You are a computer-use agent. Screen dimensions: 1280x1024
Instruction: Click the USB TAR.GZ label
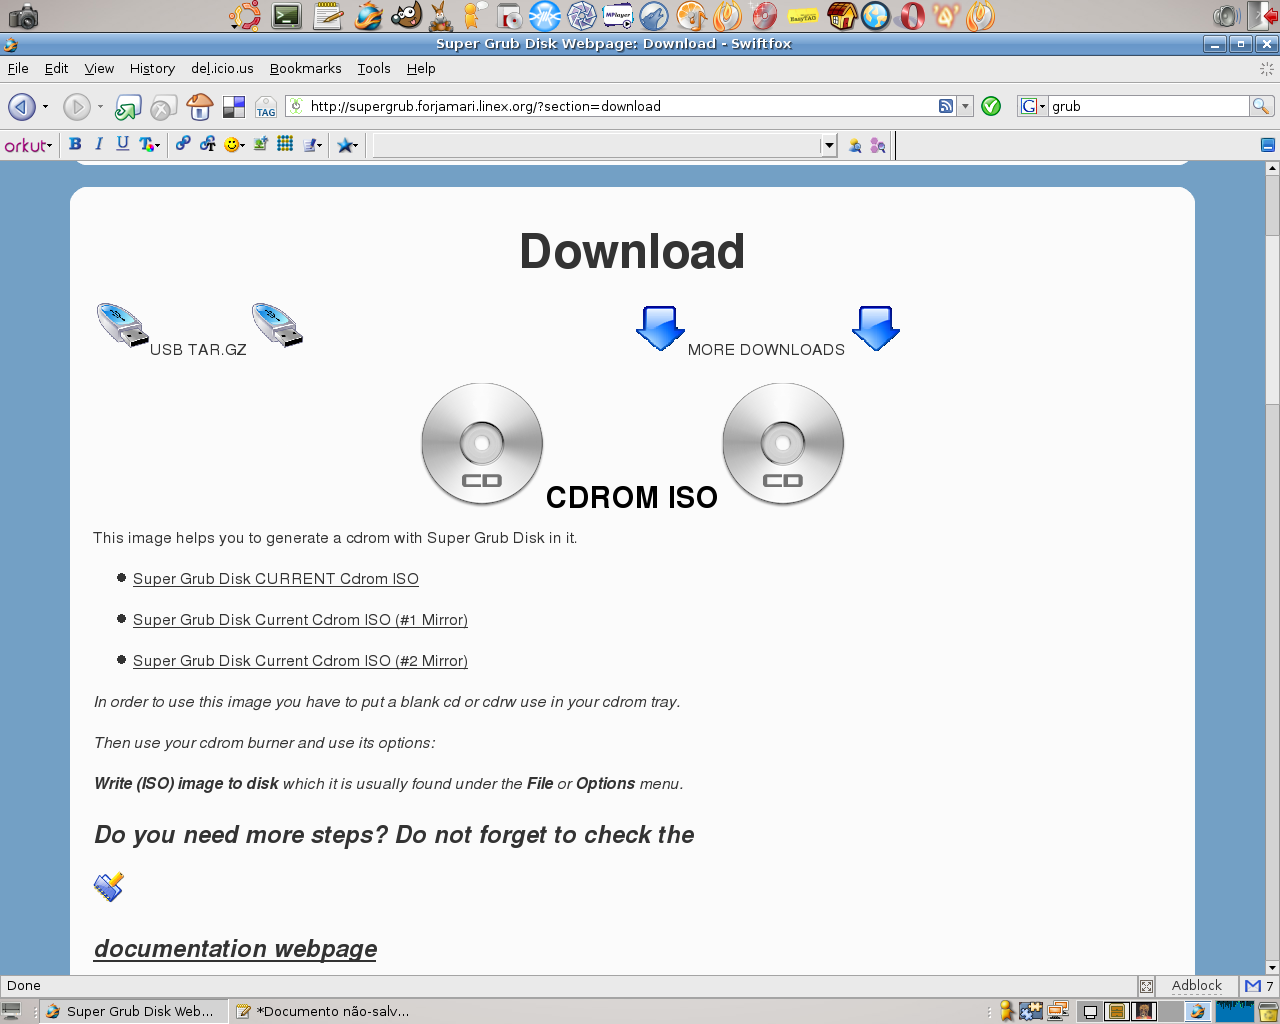click(198, 350)
